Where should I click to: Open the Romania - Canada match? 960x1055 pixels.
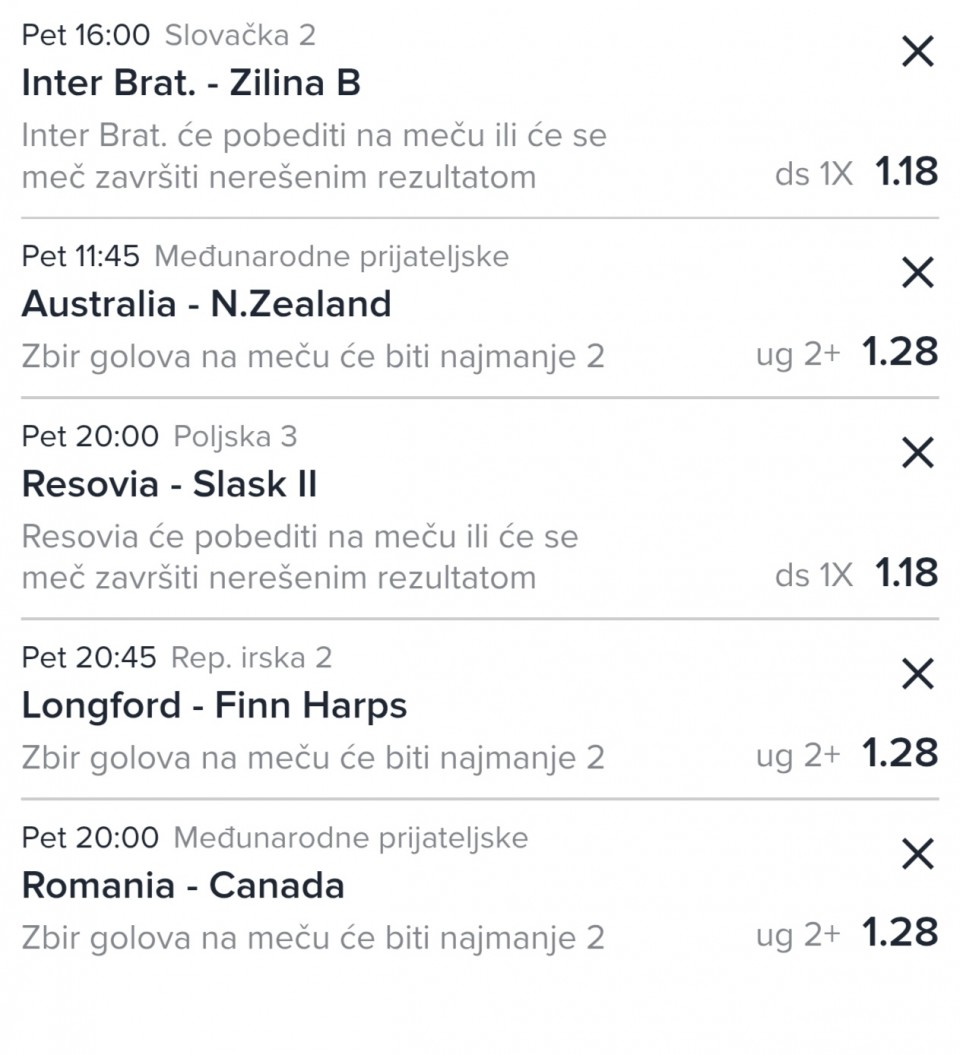[183, 885]
